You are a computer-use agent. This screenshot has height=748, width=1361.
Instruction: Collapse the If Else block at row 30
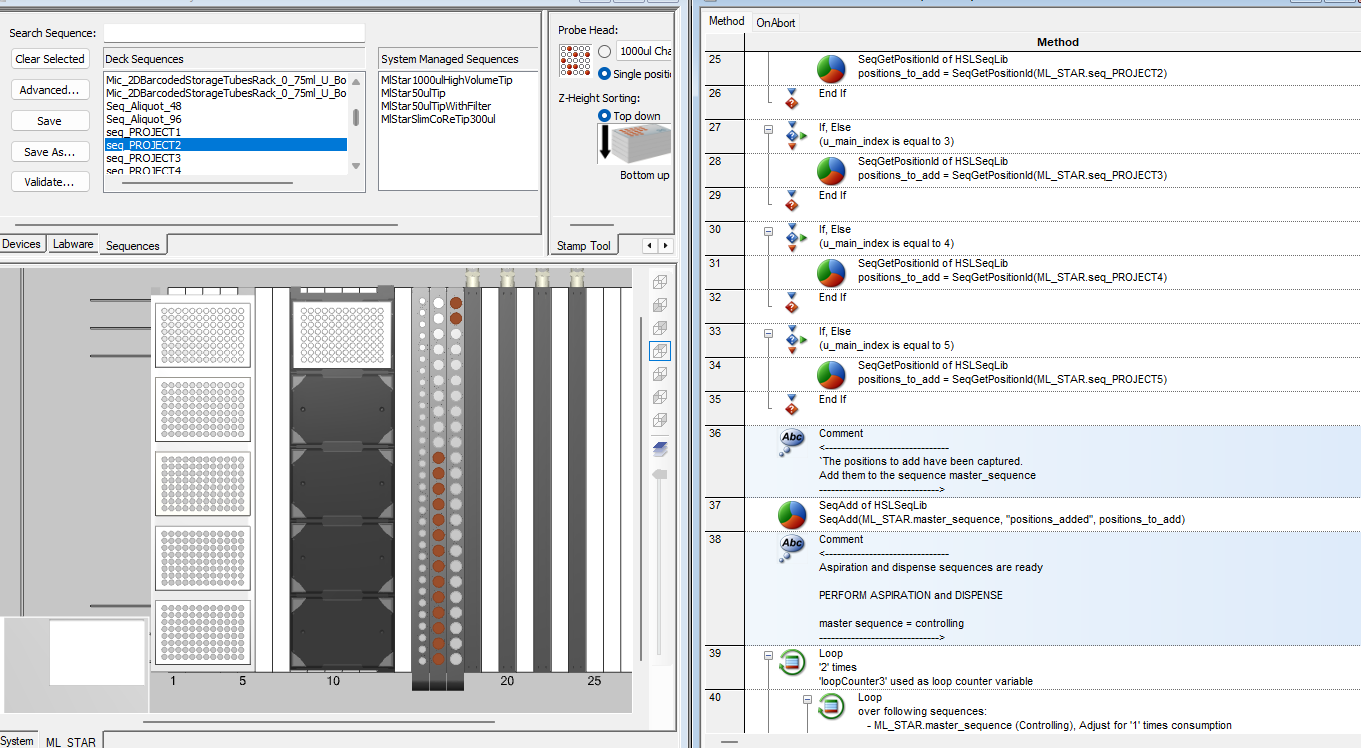coord(769,231)
